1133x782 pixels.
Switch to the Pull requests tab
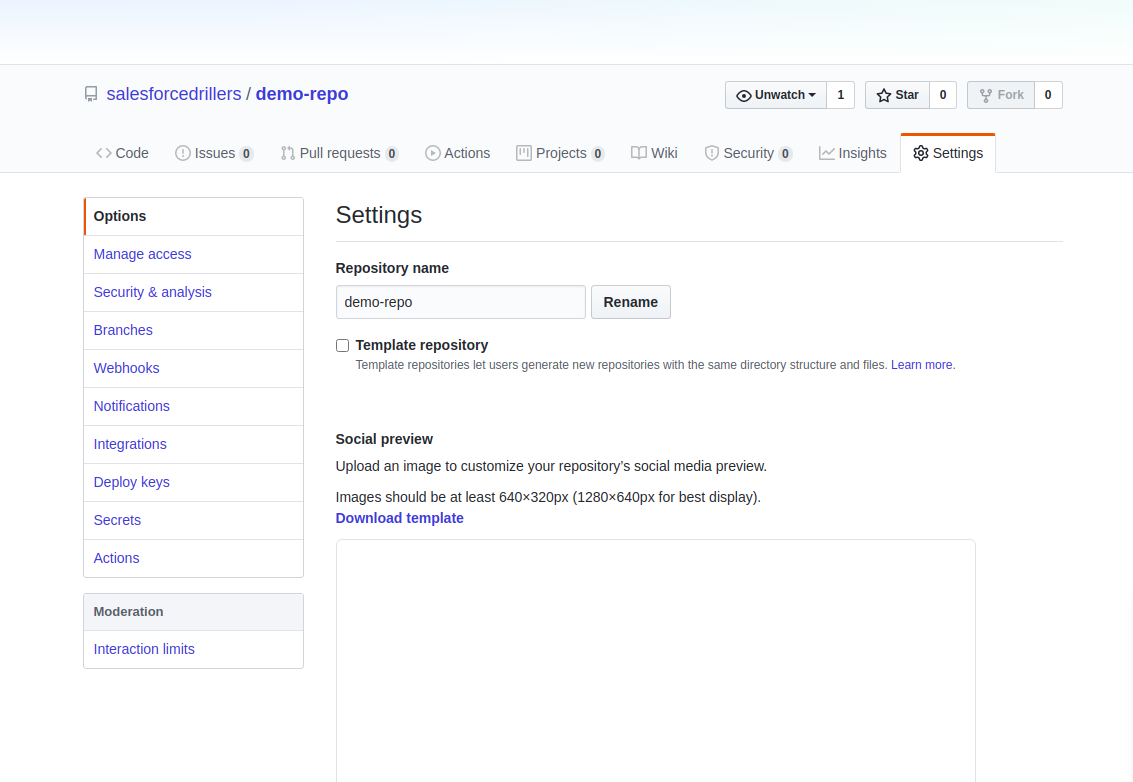tap(340, 153)
